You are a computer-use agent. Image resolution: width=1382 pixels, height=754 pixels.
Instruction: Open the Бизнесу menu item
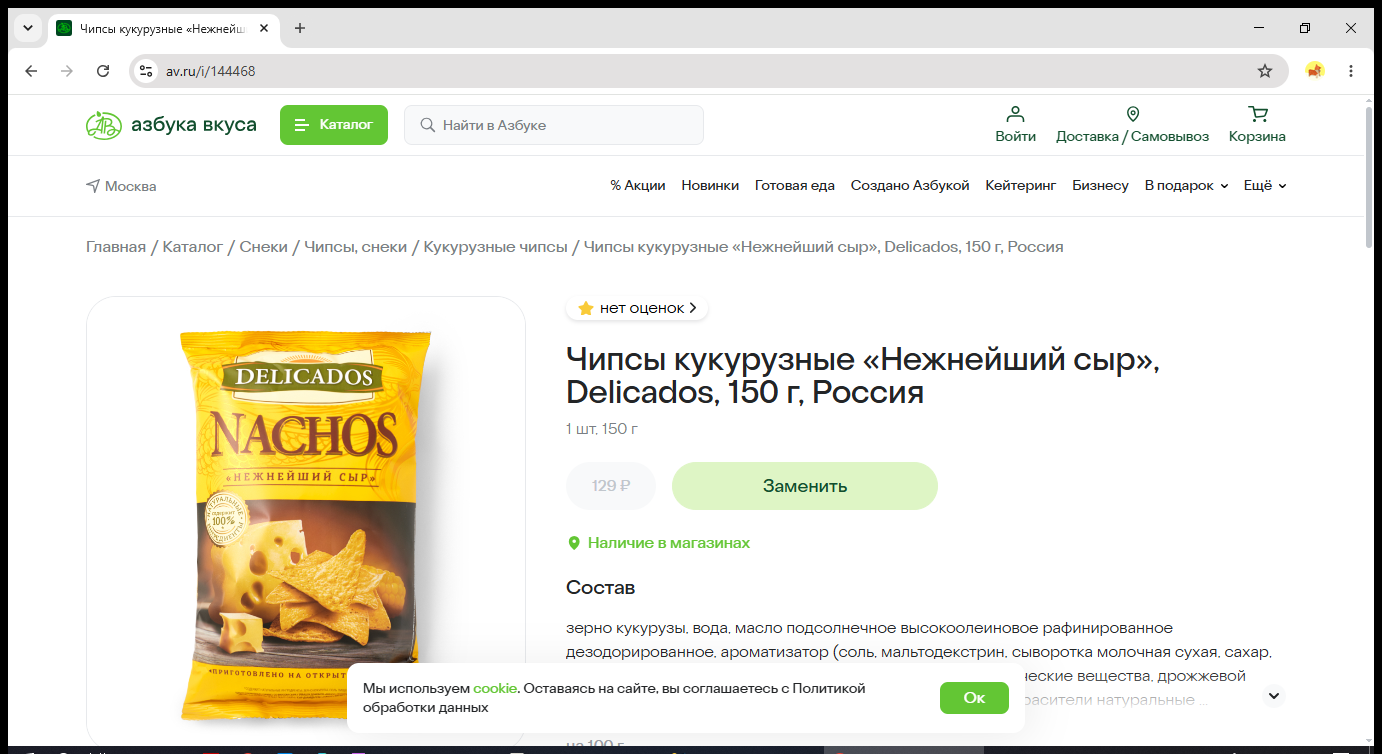click(x=1100, y=186)
